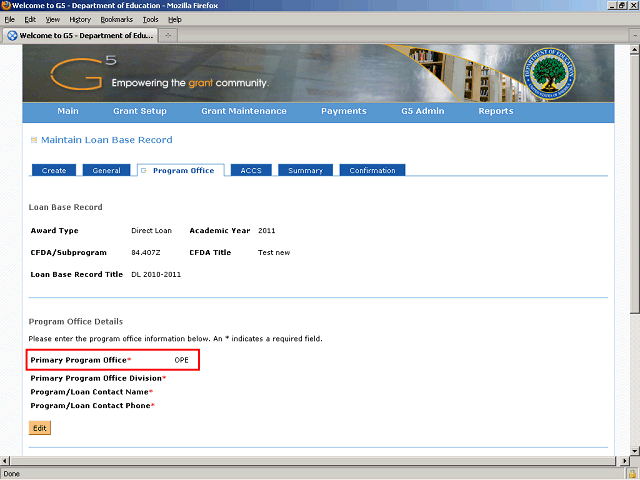Open the Bookmarks menu
The height and width of the screenshot is (480, 640).
pos(117,20)
